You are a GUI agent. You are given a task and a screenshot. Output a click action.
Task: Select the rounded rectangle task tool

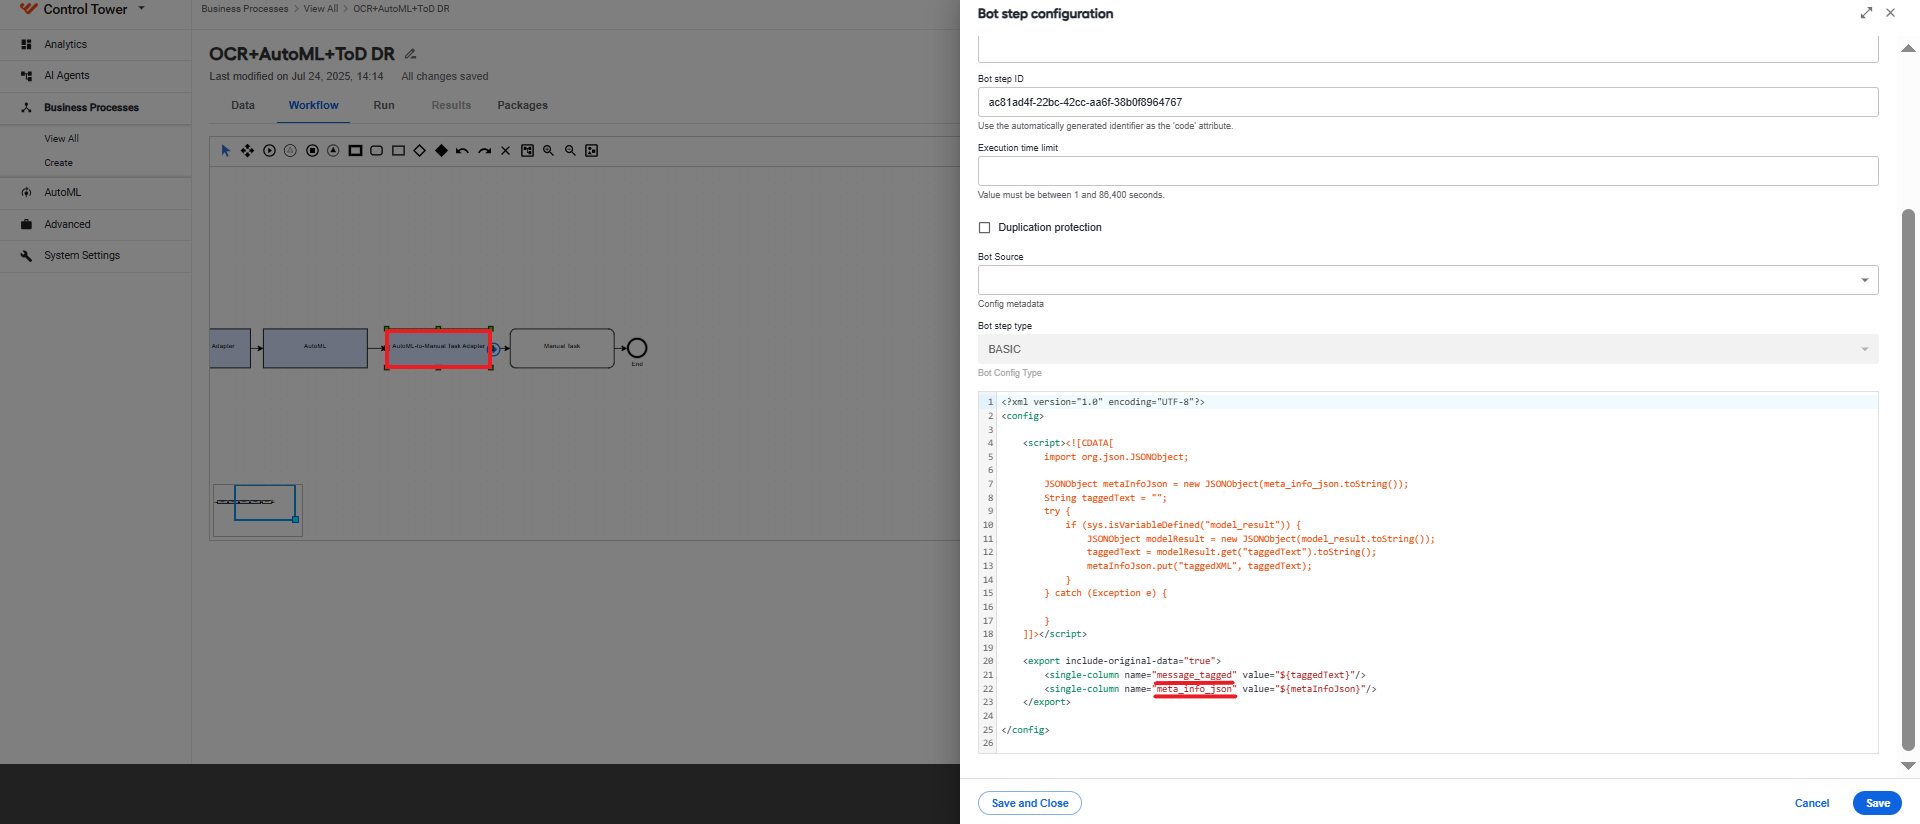[x=376, y=151]
